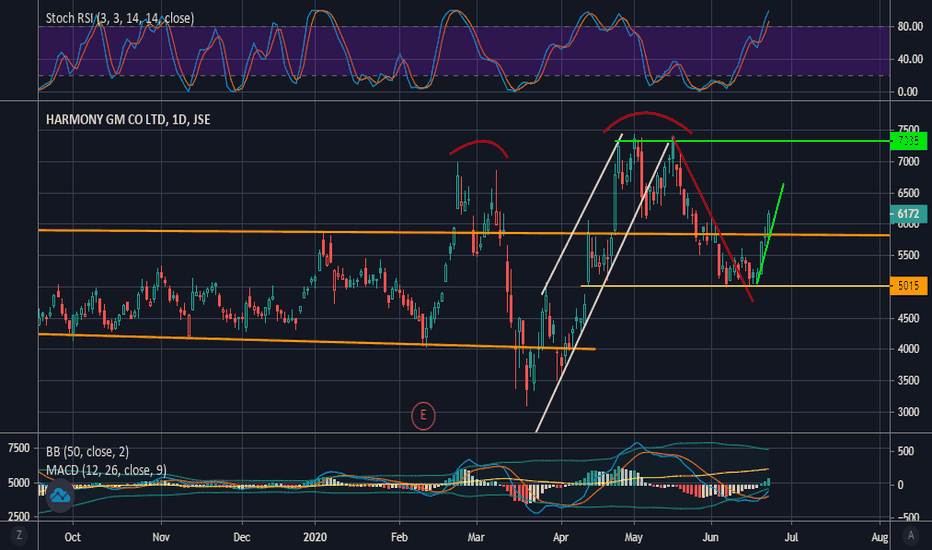This screenshot has width=932, height=550.
Task: Select the HARMONY GM CO LTD title
Action: click(x=128, y=120)
